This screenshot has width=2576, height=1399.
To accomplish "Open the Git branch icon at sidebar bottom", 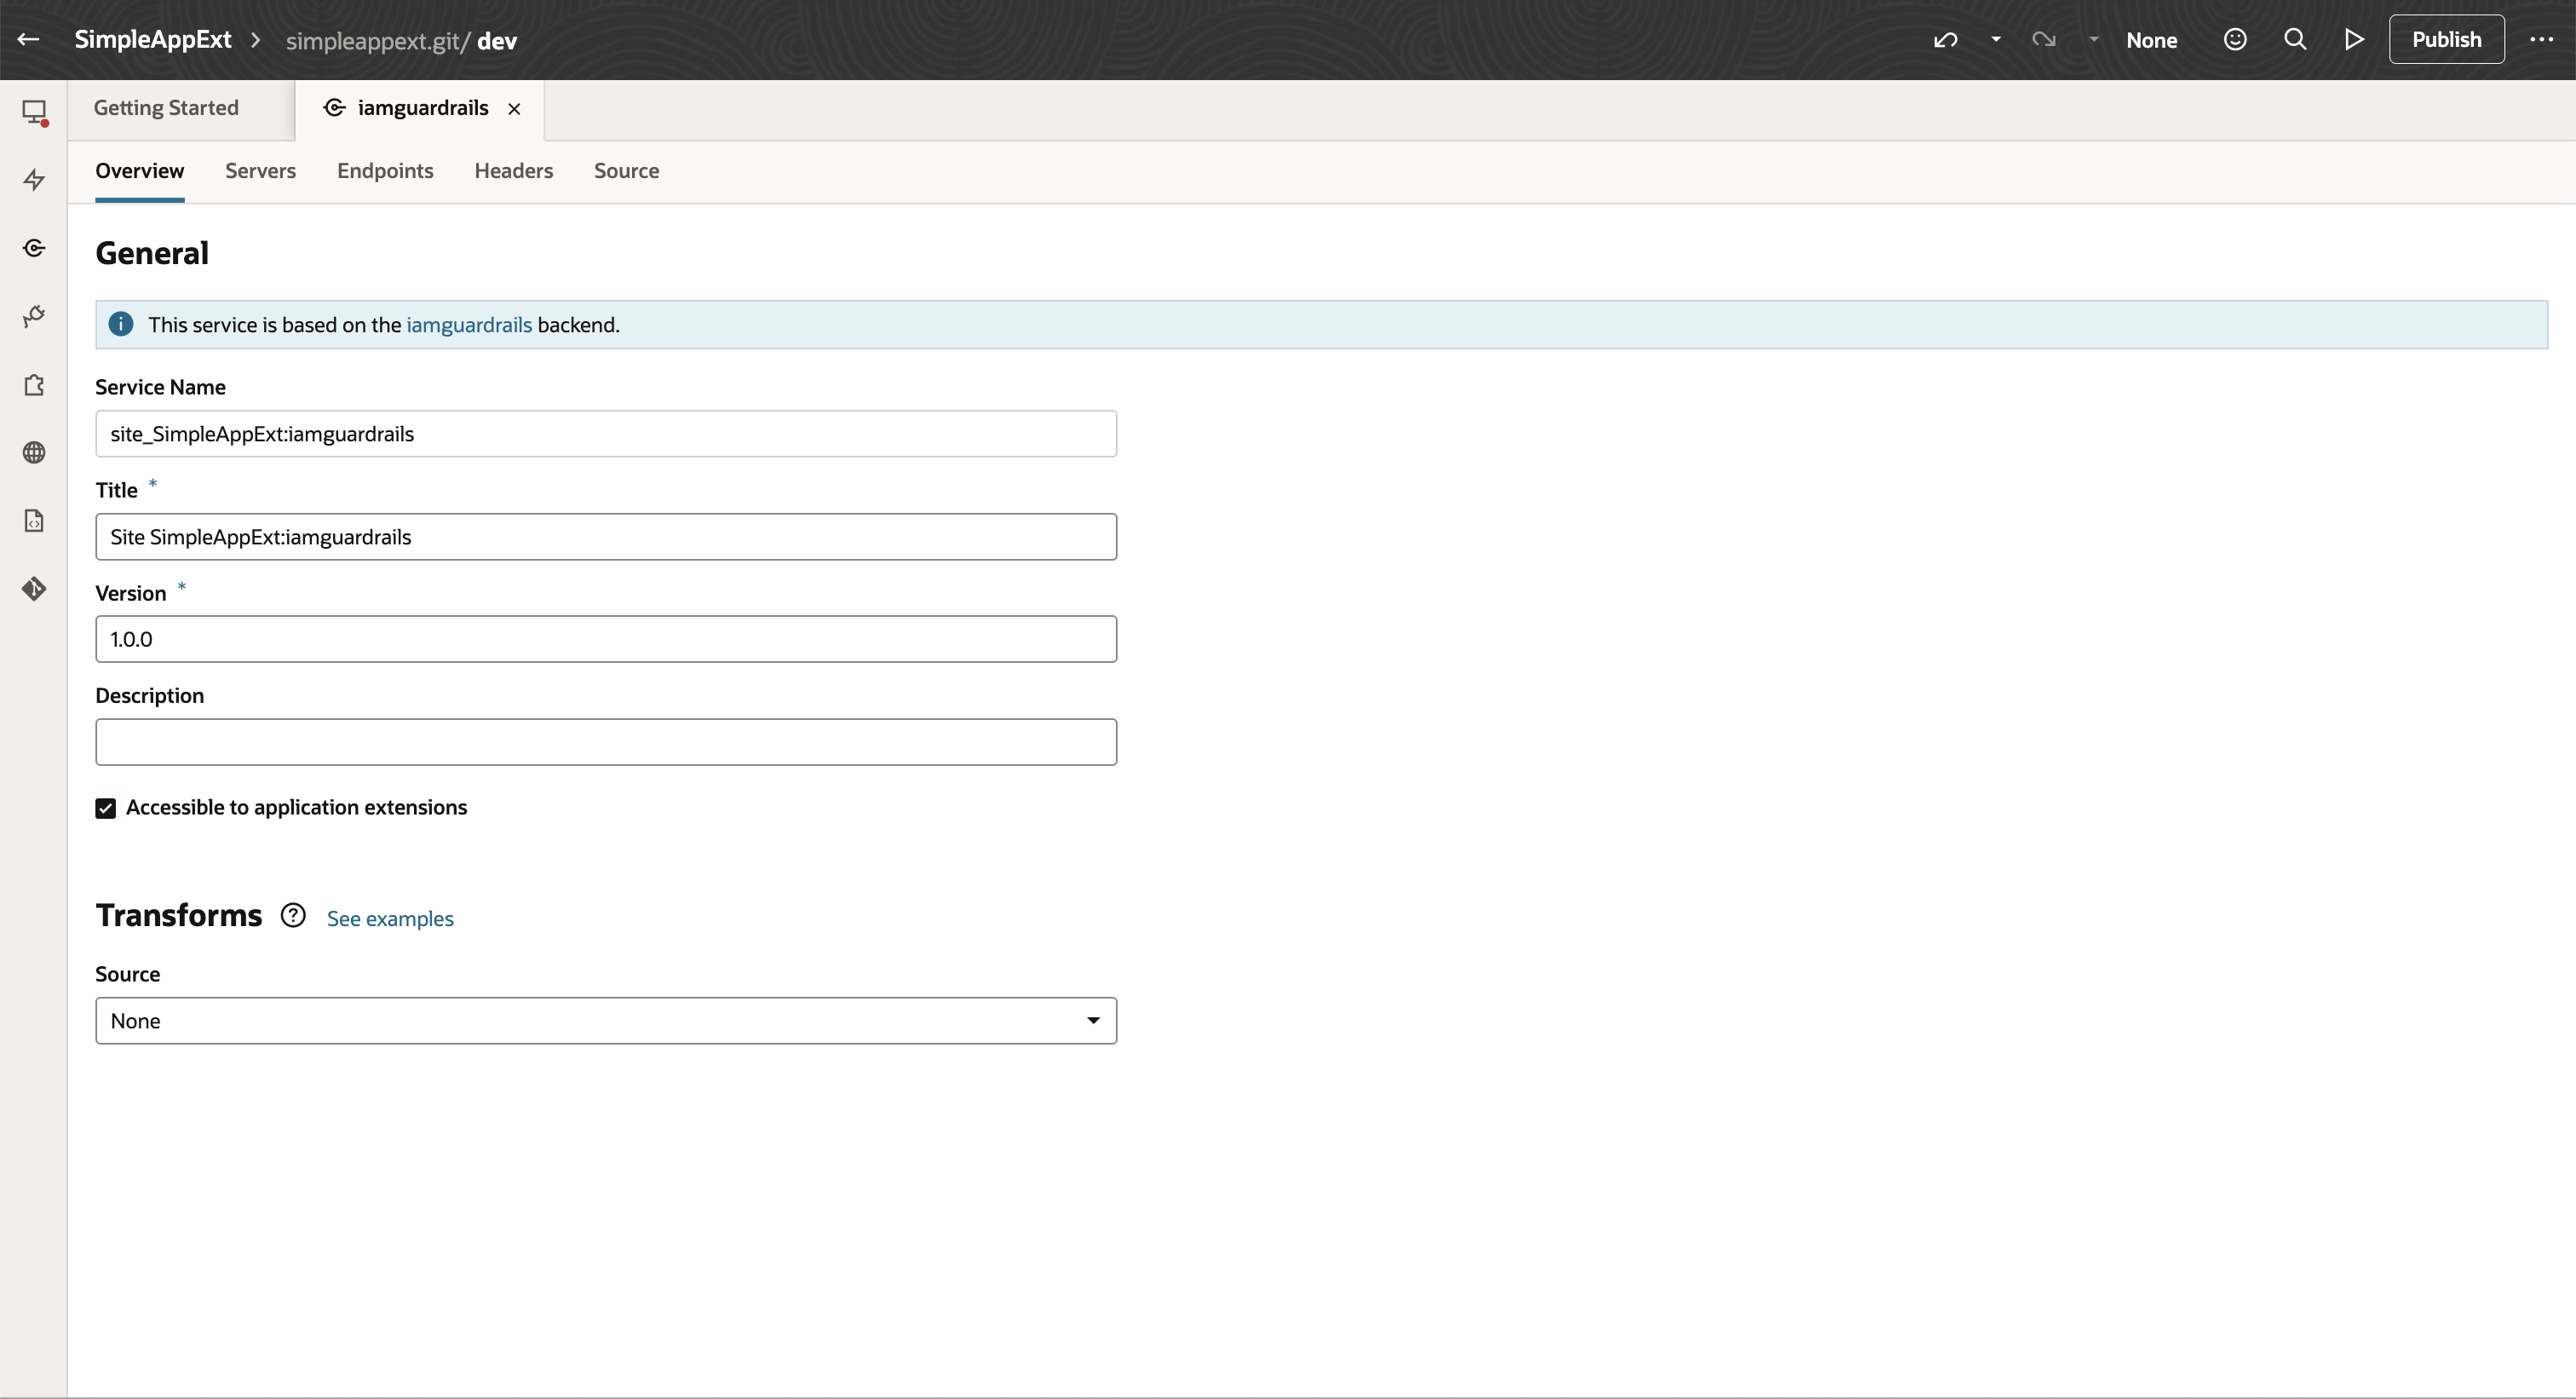I will point(34,588).
